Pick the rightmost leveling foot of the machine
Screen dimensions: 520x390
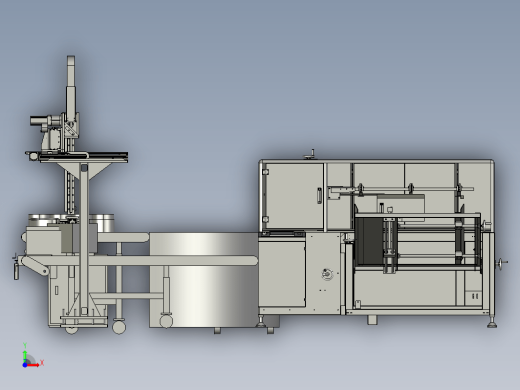pyautogui.click(x=492, y=321)
